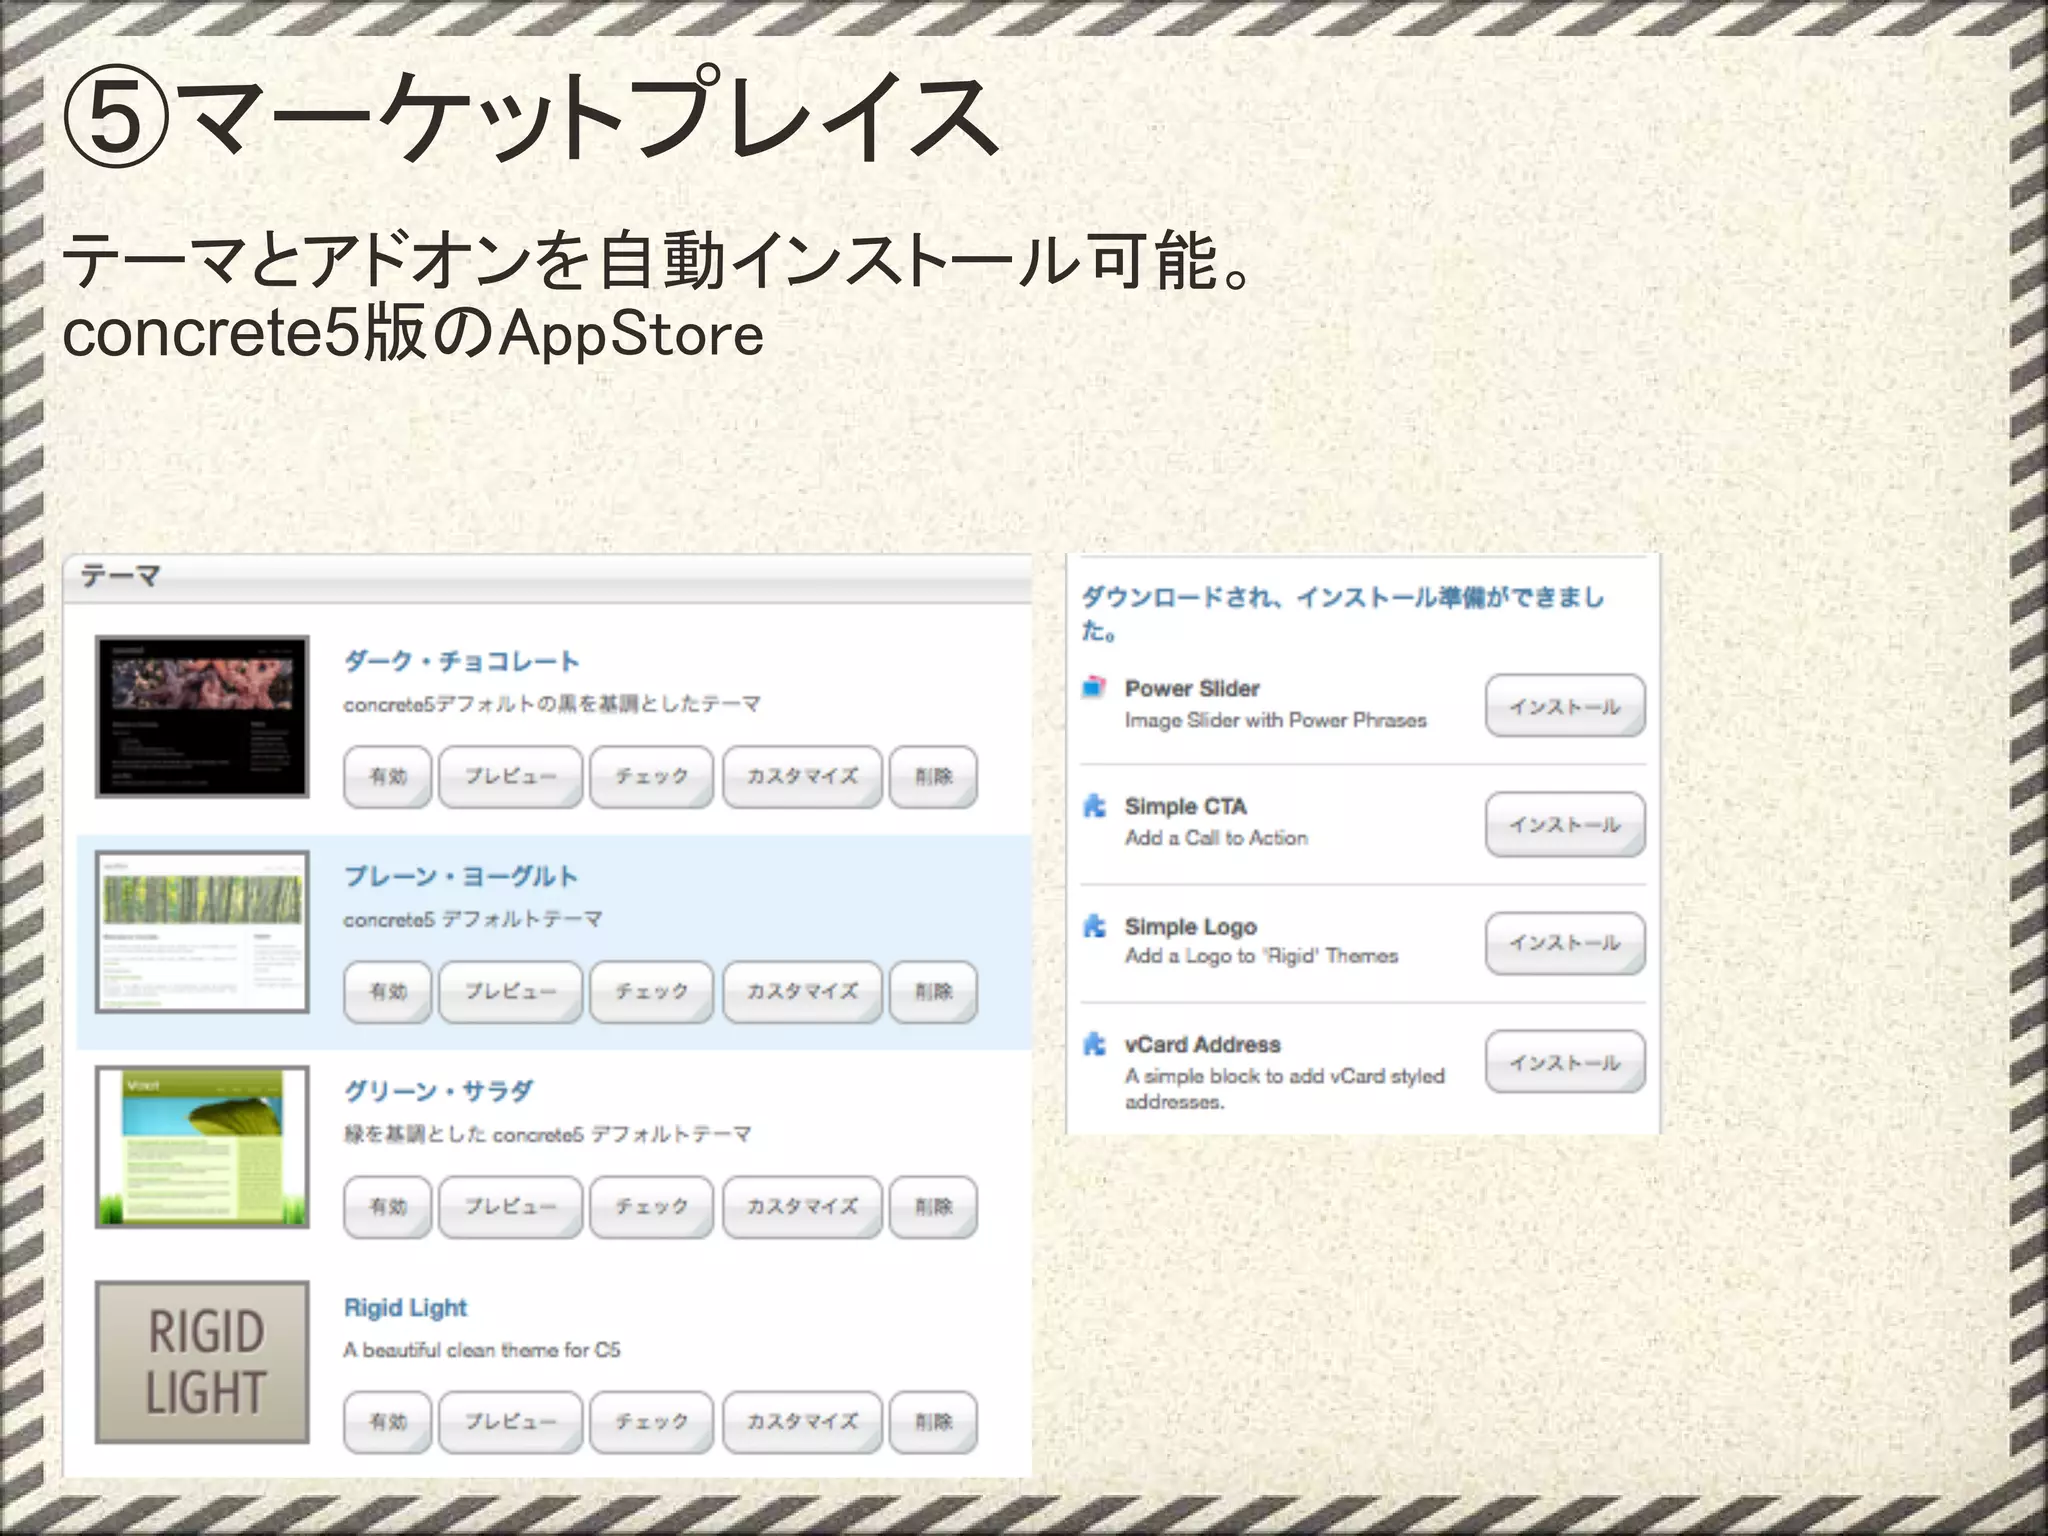
Task: Install the Simple Logo add-on
Action: (1565, 943)
